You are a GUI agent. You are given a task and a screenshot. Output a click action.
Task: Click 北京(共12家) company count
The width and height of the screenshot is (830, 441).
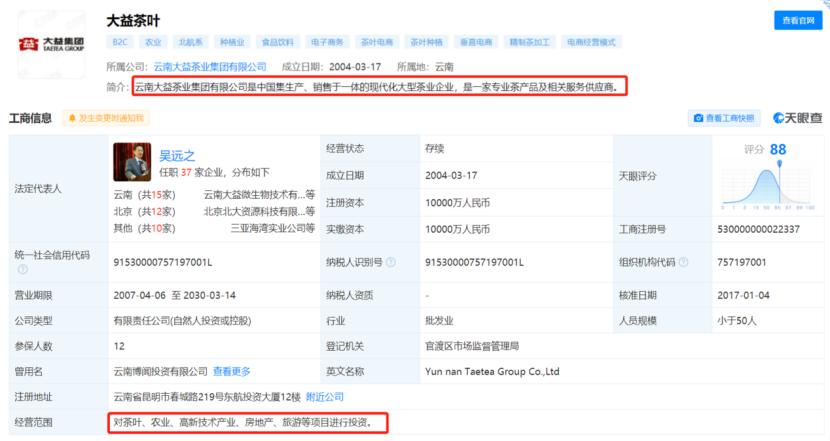[x=145, y=211]
